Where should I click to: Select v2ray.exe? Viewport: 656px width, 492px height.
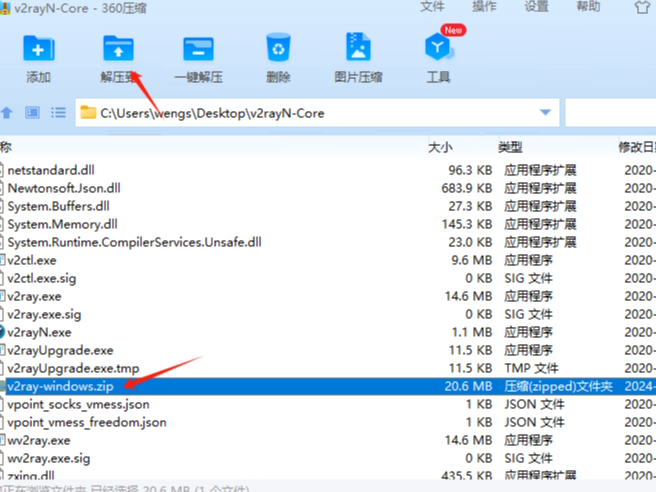(x=34, y=296)
